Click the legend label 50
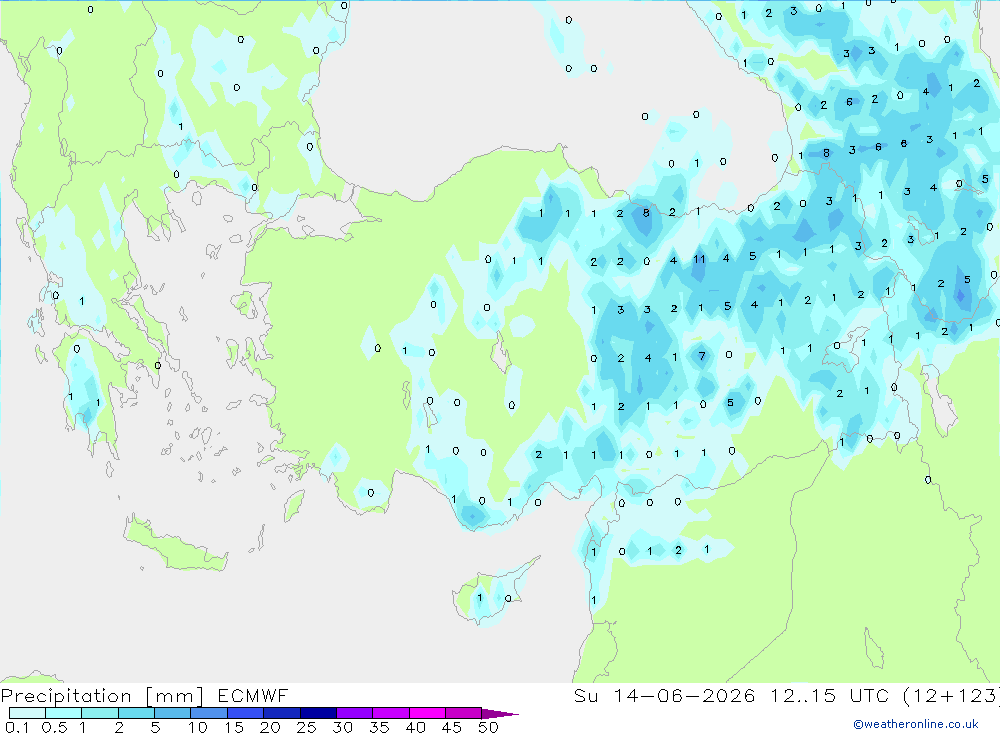Viewport: 1000px width, 733px height. click(489, 727)
